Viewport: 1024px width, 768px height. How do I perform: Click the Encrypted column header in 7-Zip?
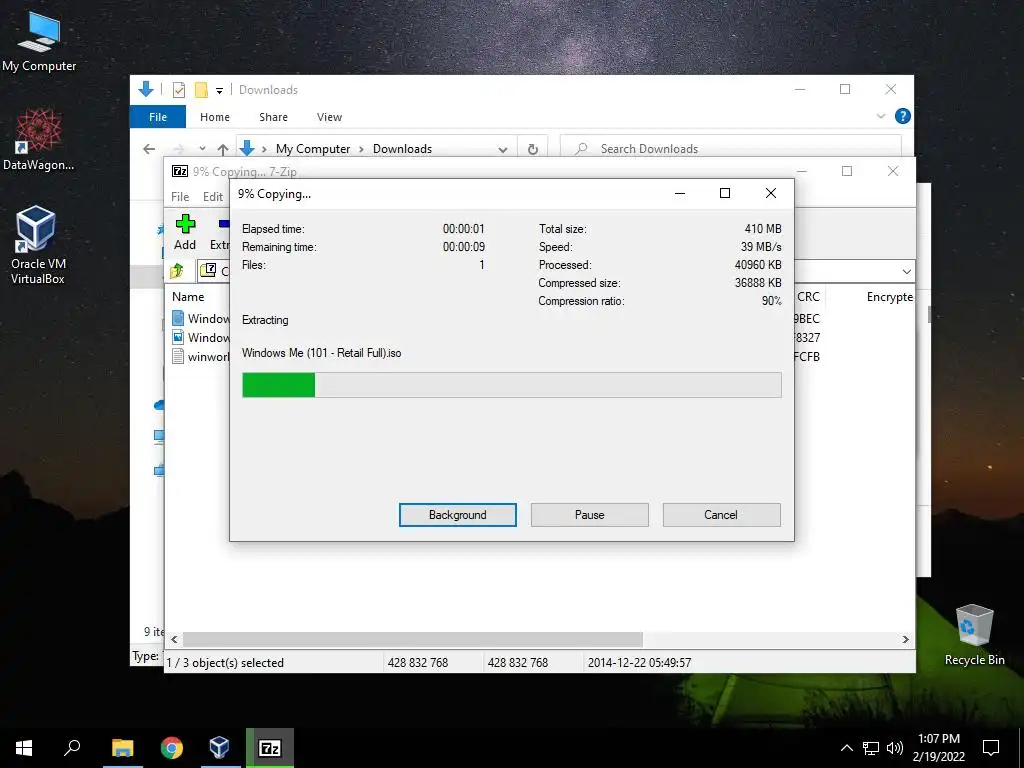point(889,296)
